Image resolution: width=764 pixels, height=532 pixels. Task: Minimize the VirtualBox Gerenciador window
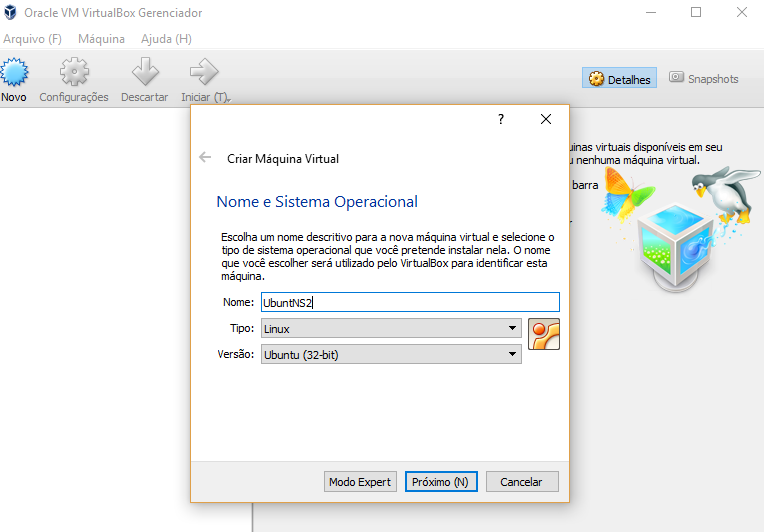[651, 12]
